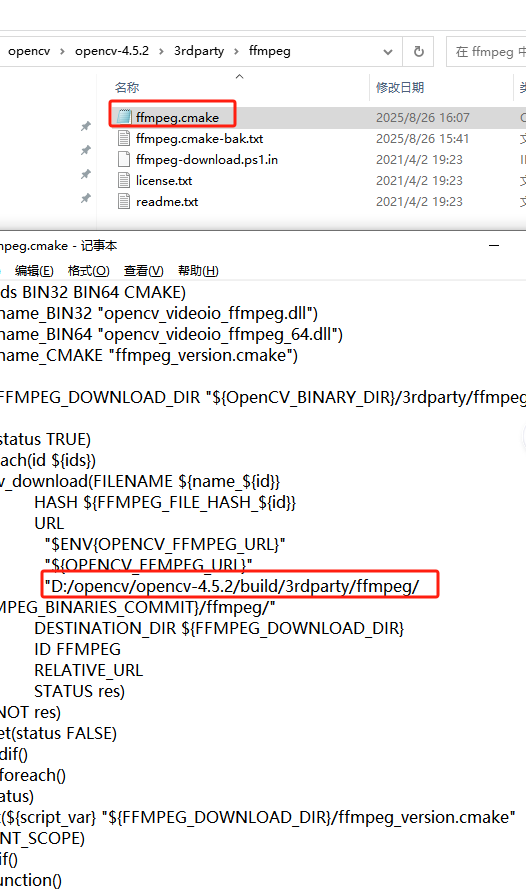The width and height of the screenshot is (526, 889).
Task: Click ffmpeg.cmake file name
Action: pyautogui.click(x=177, y=117)
